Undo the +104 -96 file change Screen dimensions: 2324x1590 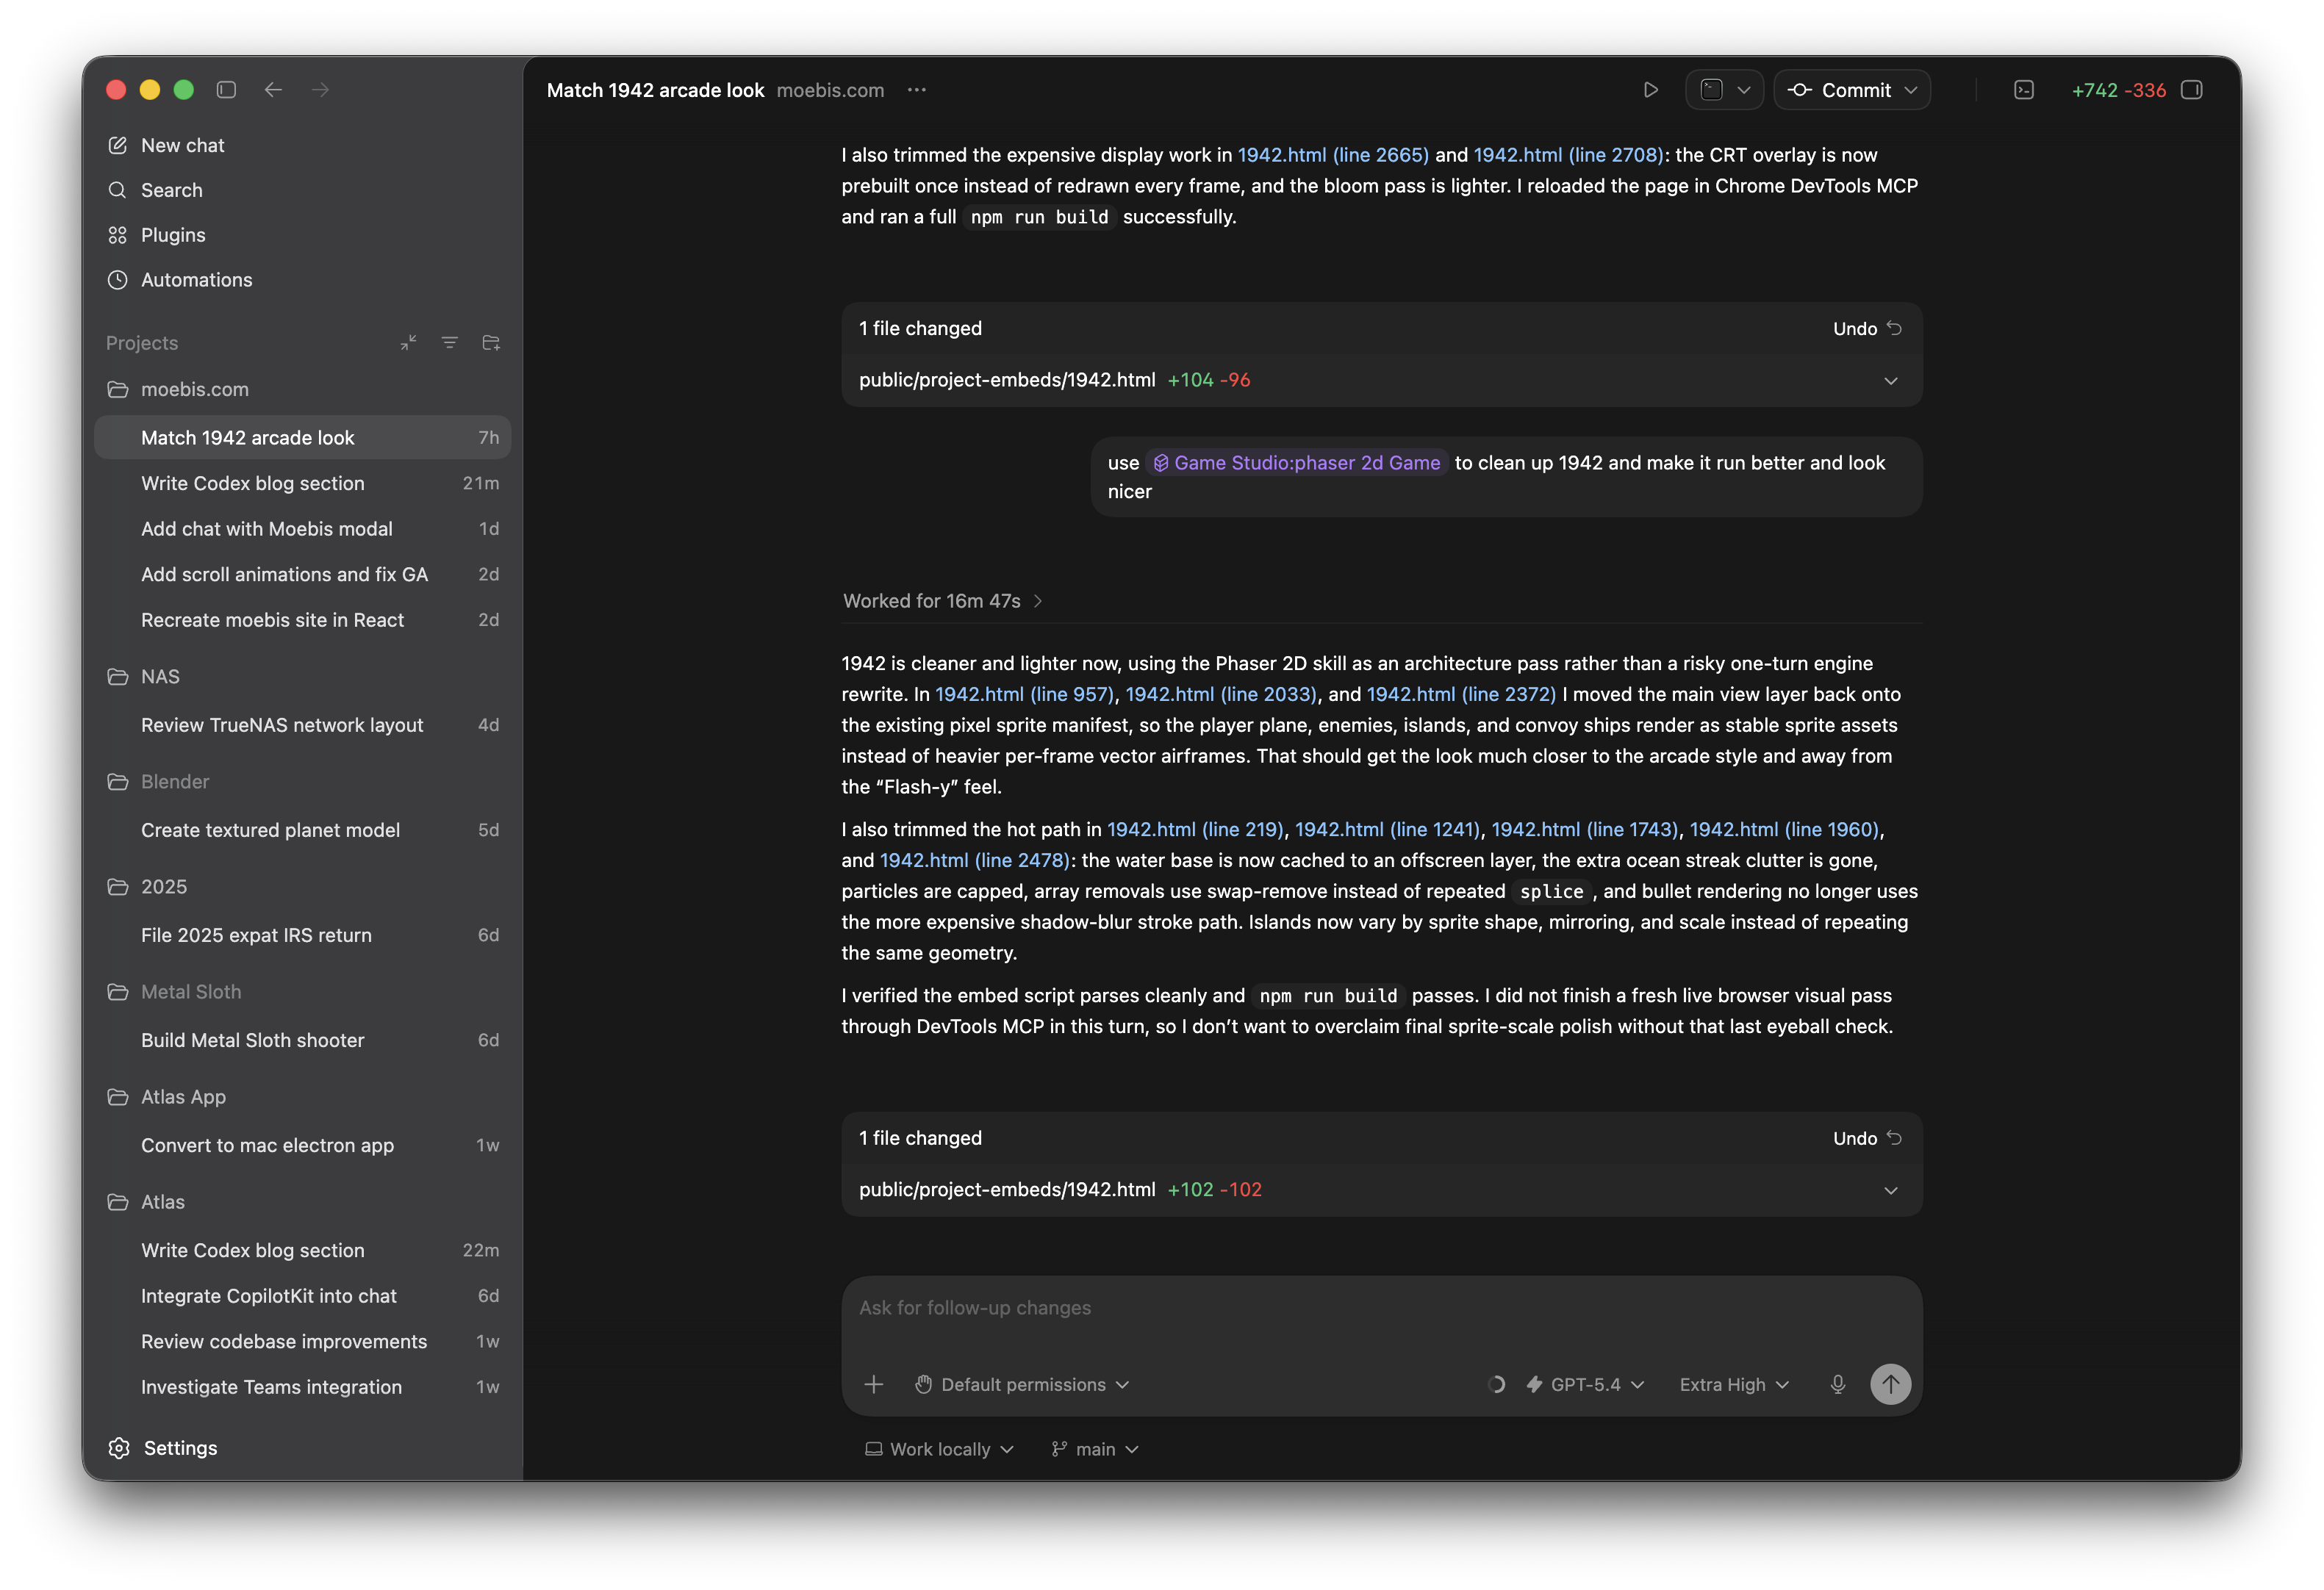pos(1866,329)
